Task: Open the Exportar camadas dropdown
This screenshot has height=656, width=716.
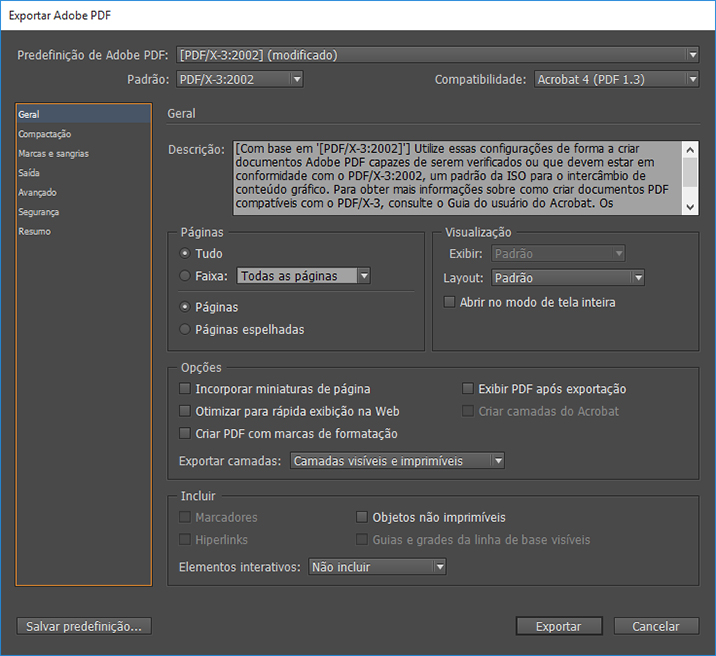Action: click(x=397, y=461)
